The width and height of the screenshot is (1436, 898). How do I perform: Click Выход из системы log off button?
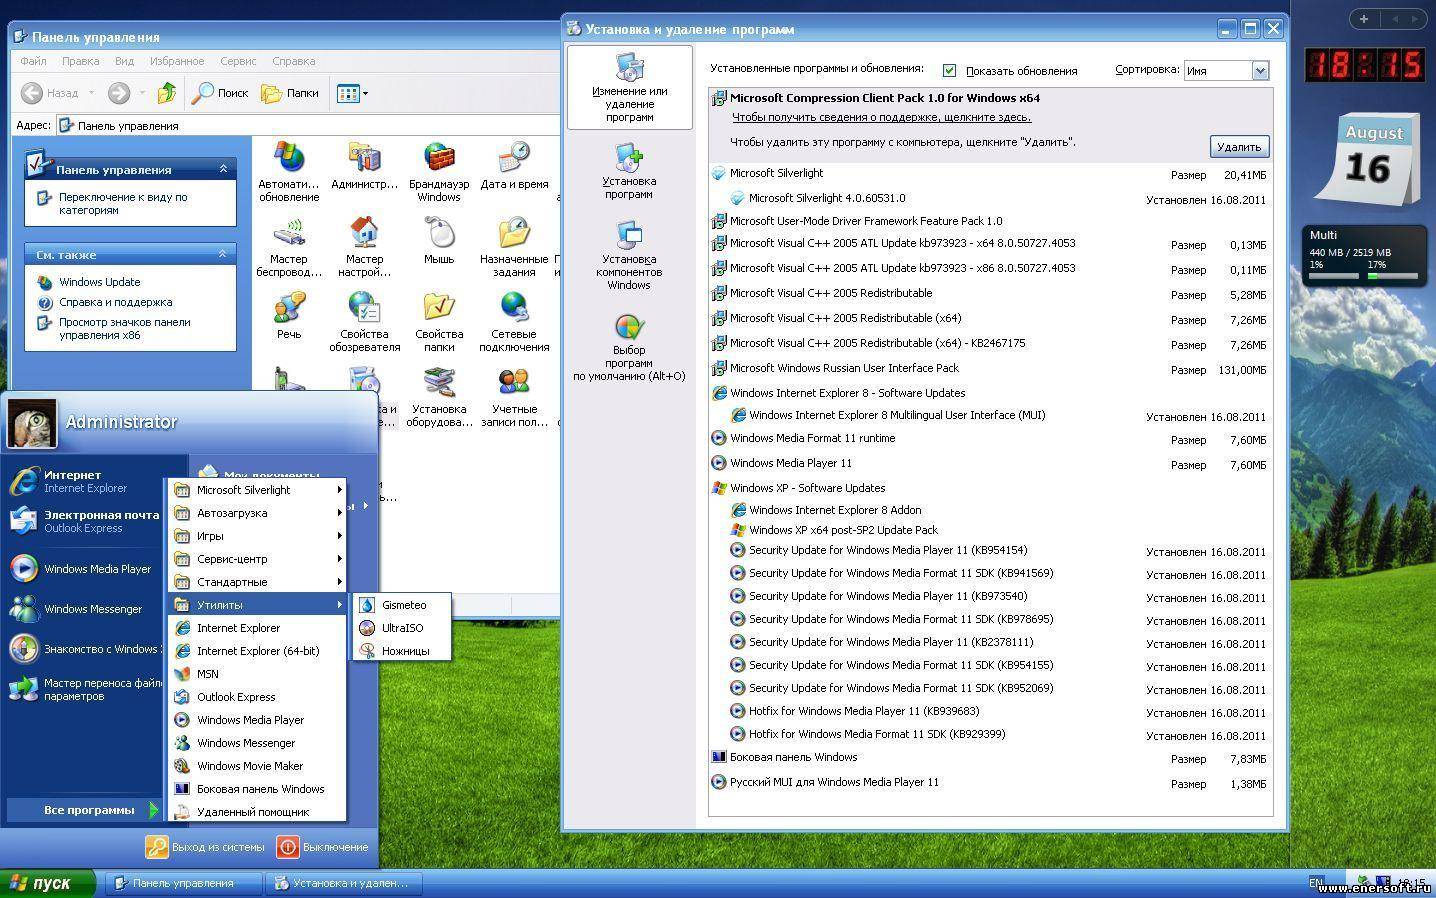[x=206, y=847]
